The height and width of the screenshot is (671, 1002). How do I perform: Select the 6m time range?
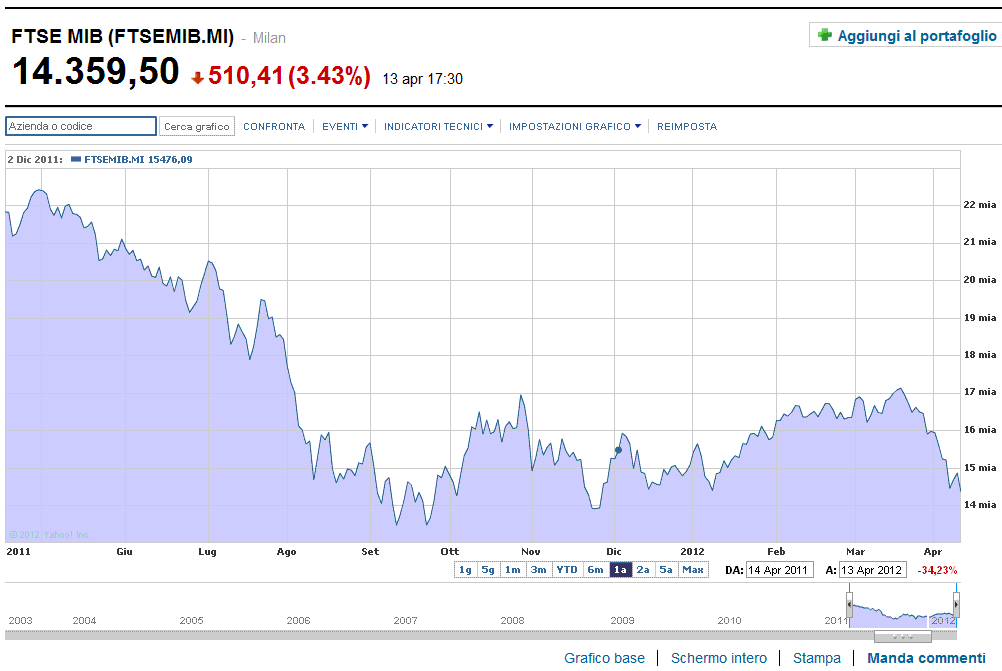(595, 570)
